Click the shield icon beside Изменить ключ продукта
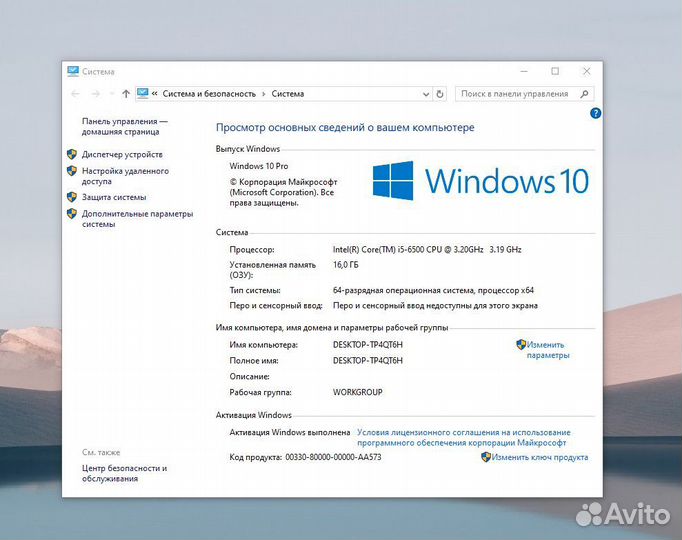 point(486,457)
